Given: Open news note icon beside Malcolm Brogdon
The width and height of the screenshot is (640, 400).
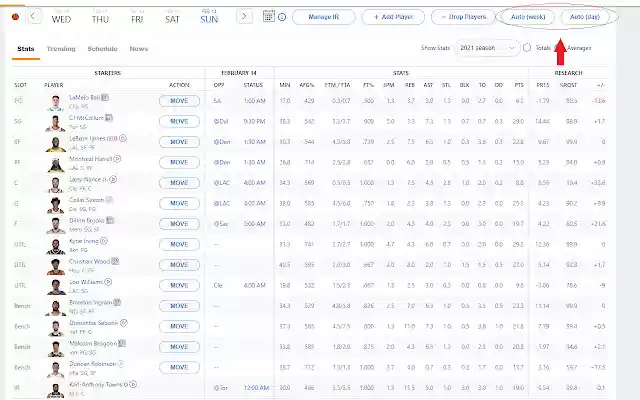Looking at the screenshot, I should (x=122, y=344).
